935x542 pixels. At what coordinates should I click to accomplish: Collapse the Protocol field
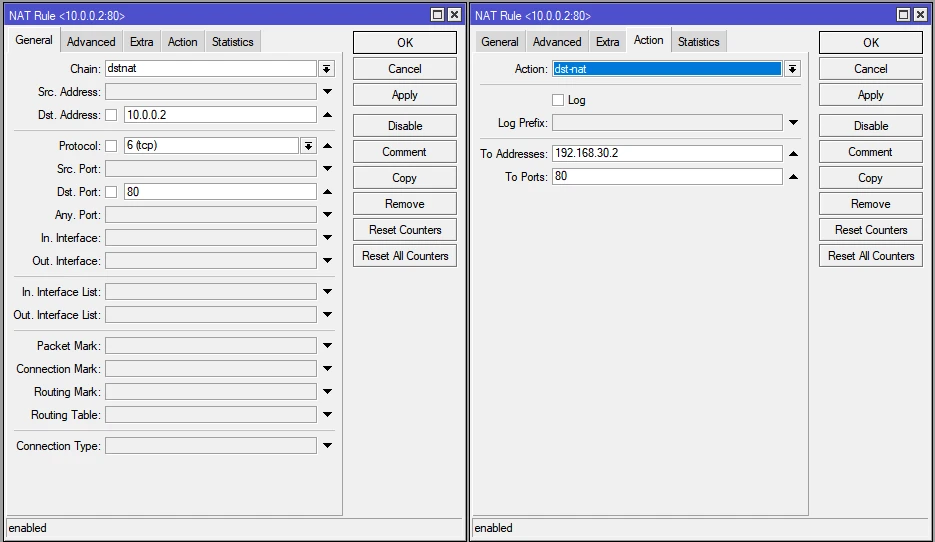pyautogui.click(x=327, y=146)
